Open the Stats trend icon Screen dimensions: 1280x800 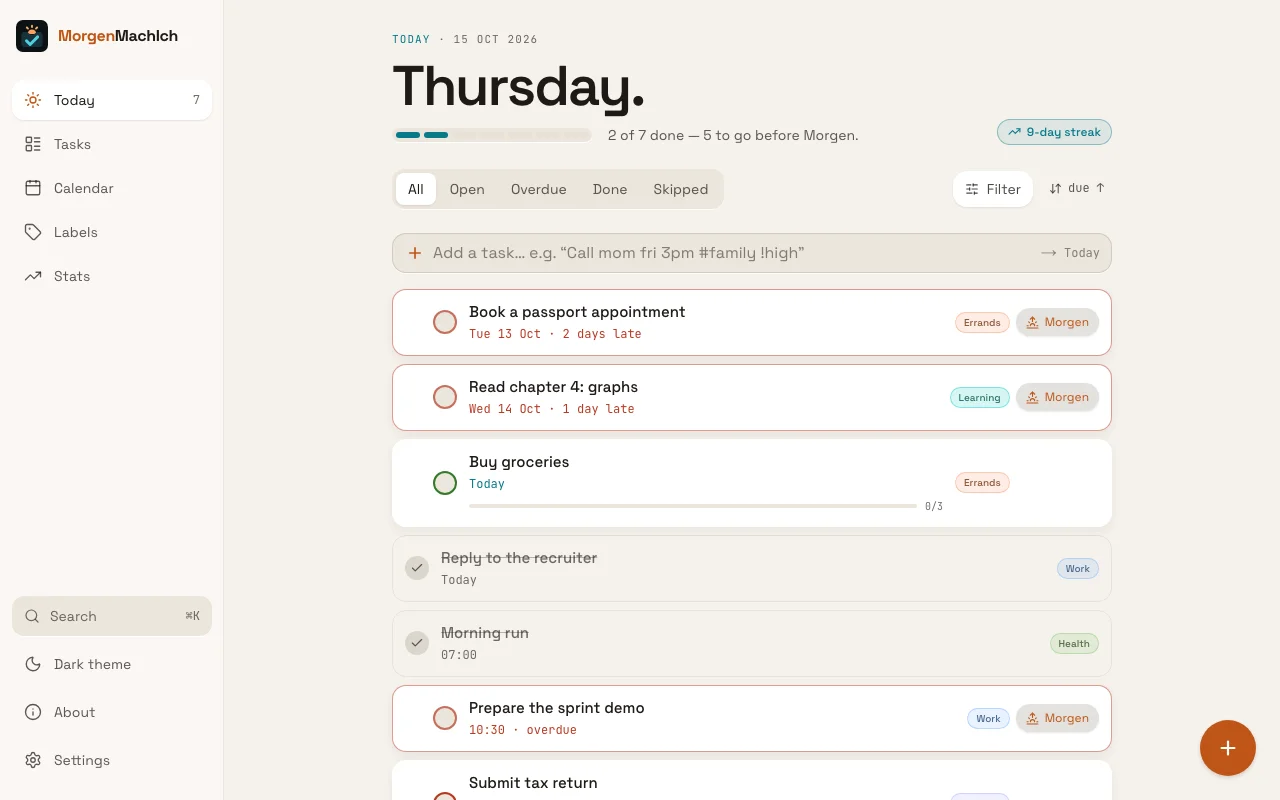point(33,276)
